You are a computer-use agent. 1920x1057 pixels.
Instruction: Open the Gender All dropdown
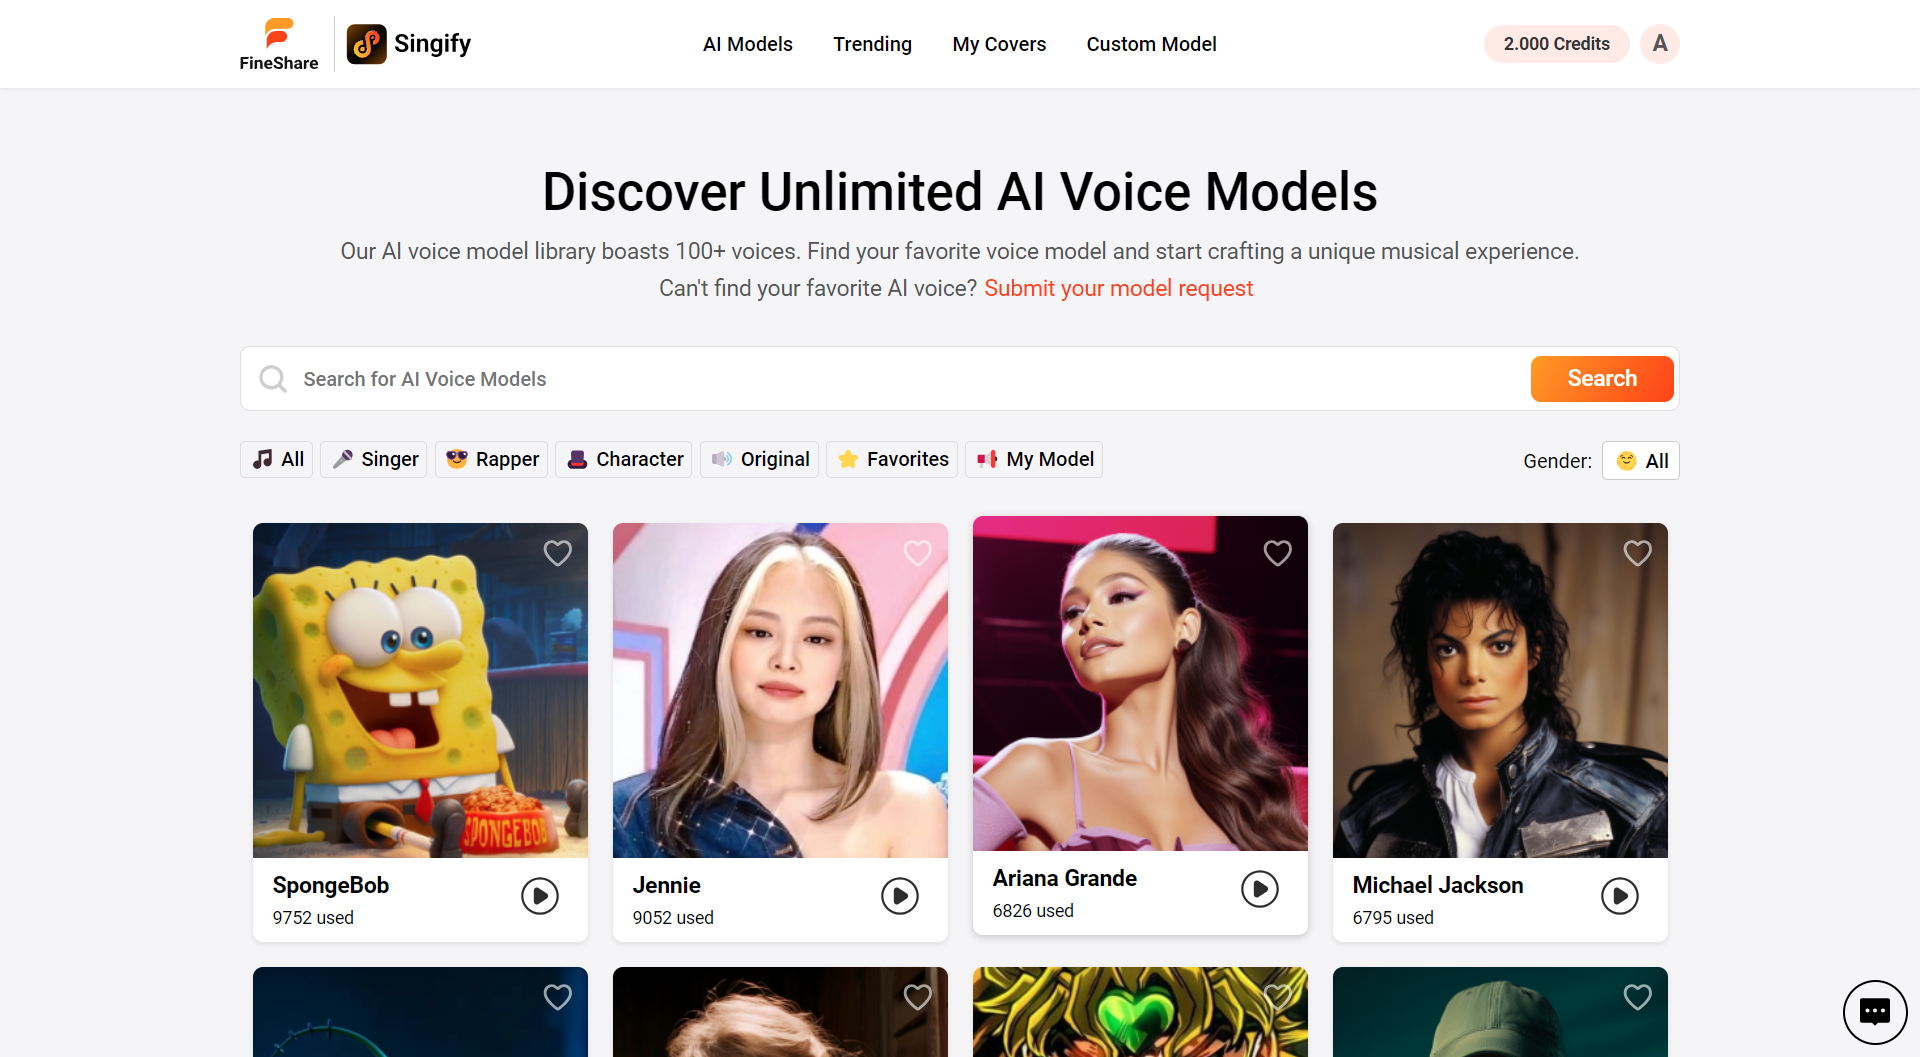[x=1641, y=461]
